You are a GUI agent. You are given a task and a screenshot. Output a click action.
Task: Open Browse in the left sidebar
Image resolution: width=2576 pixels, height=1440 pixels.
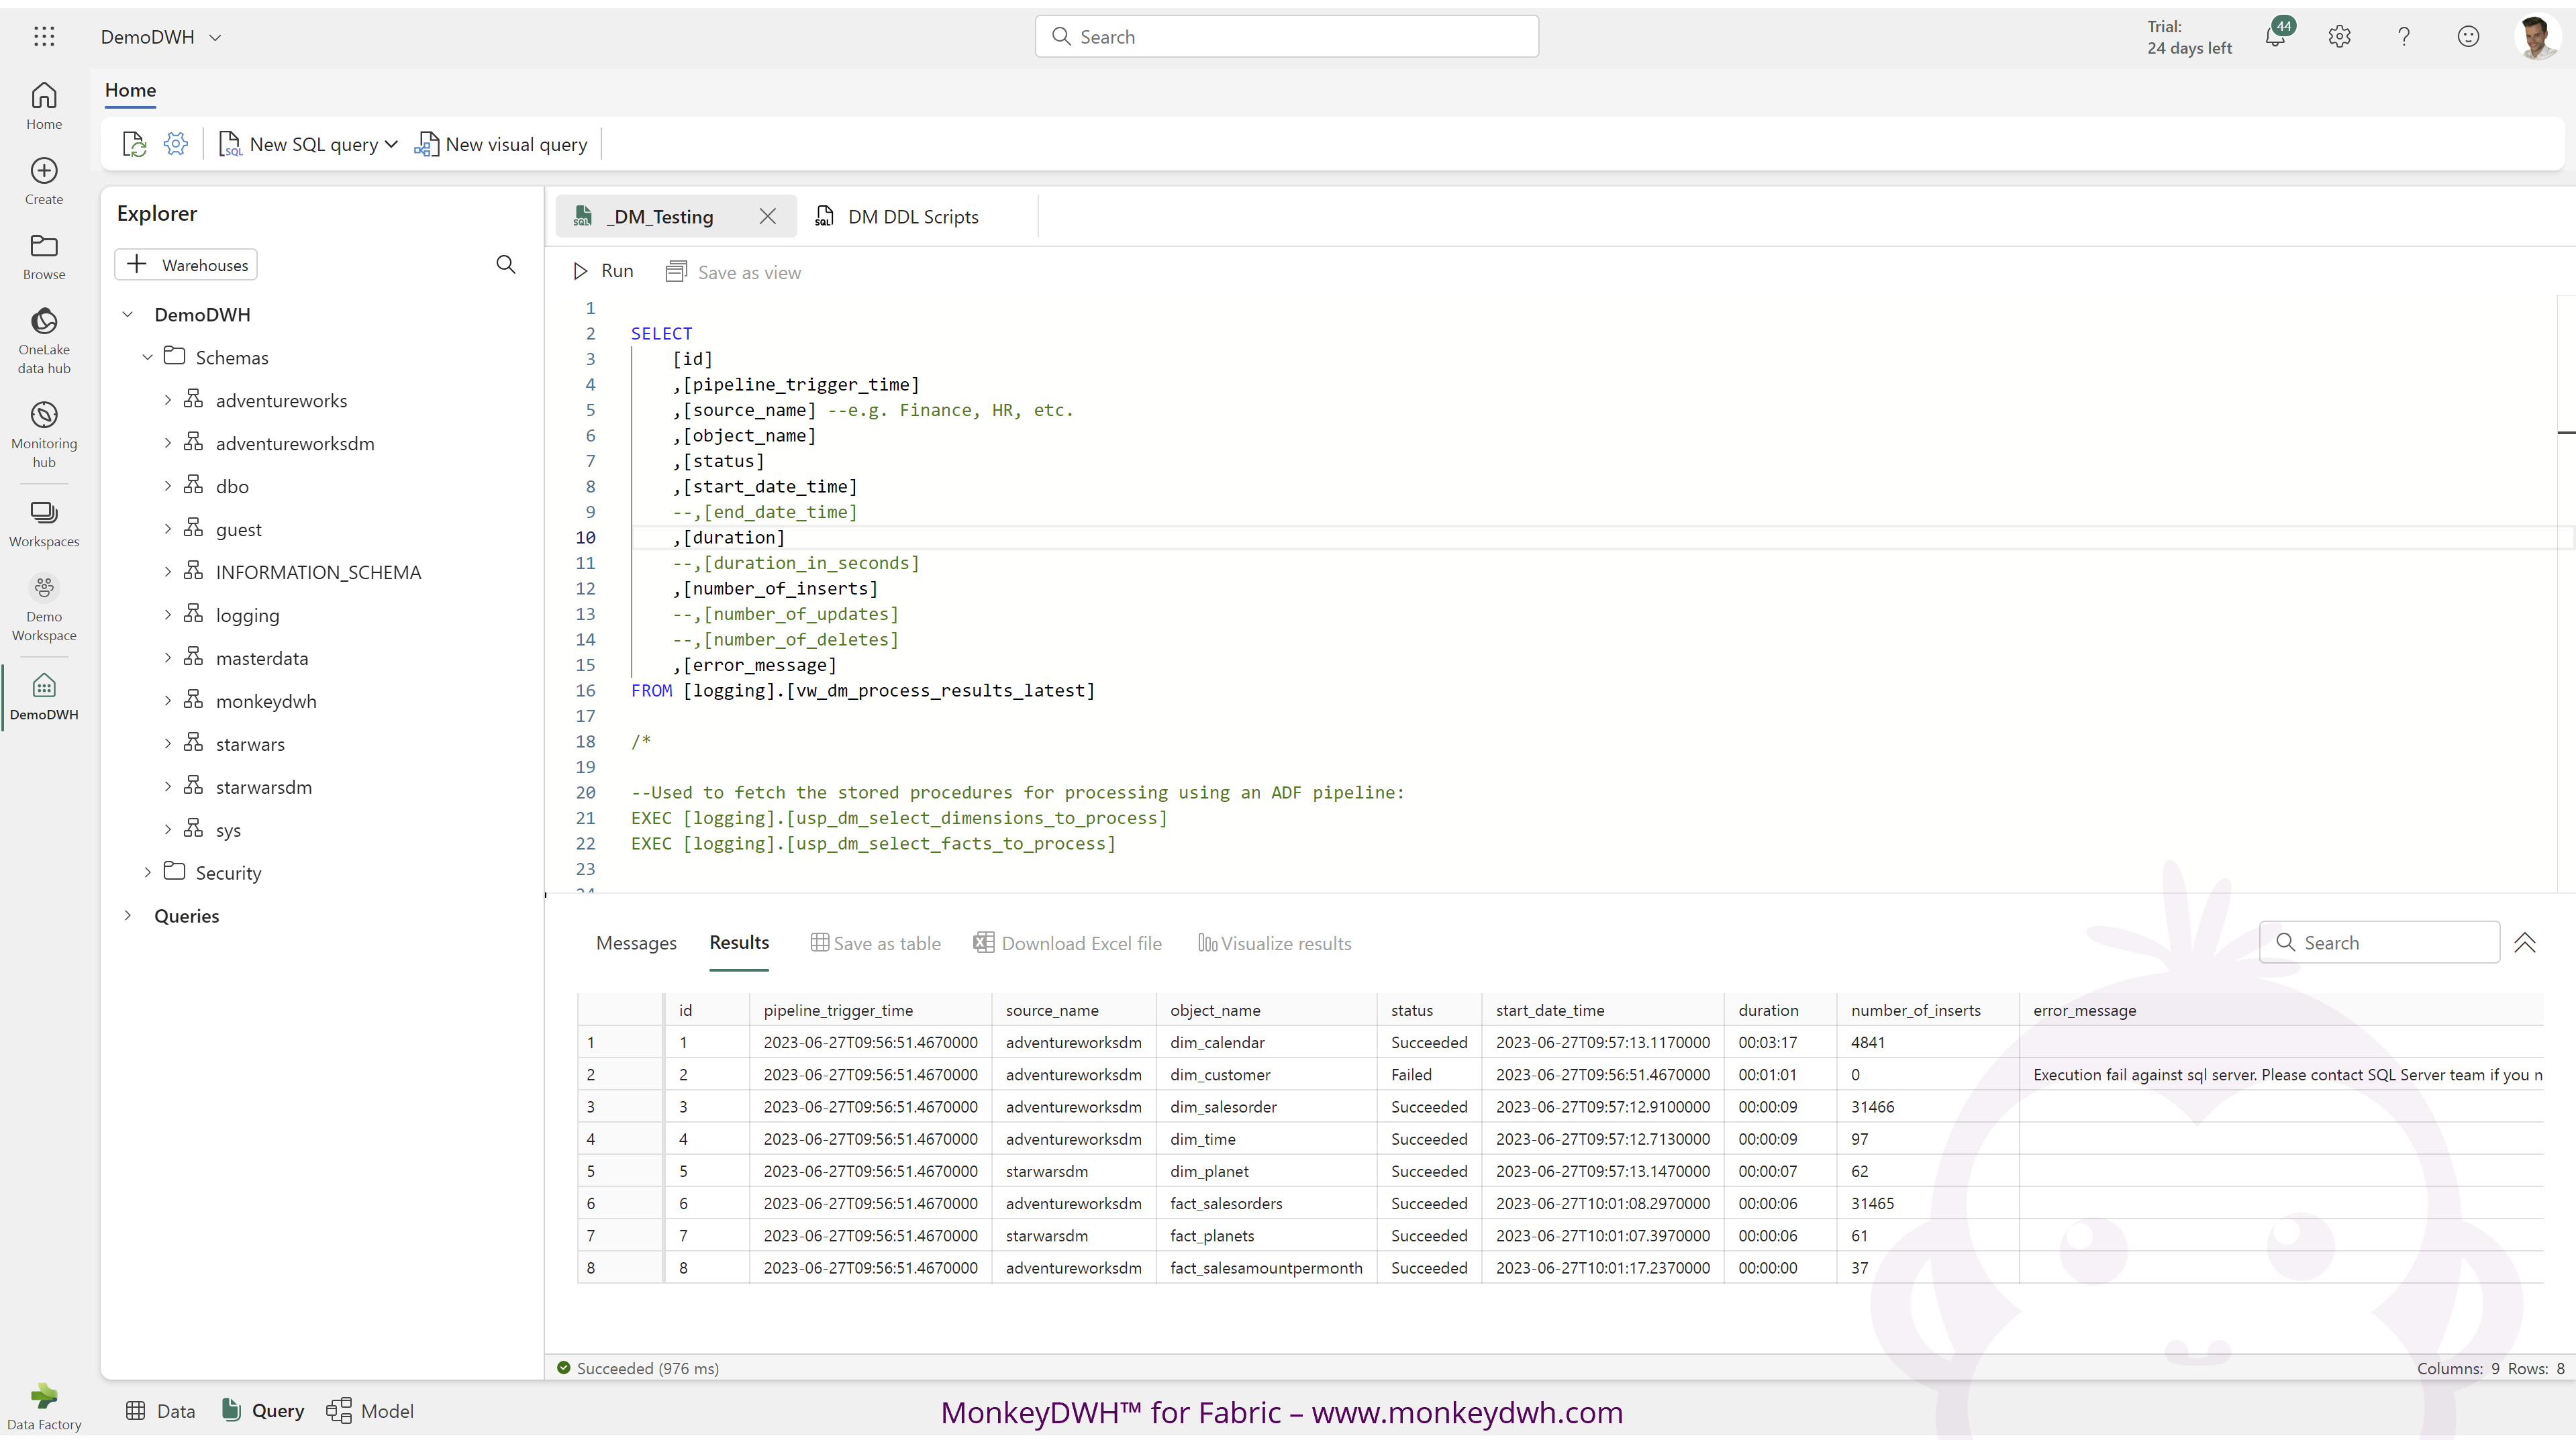(x=44, y=257)
